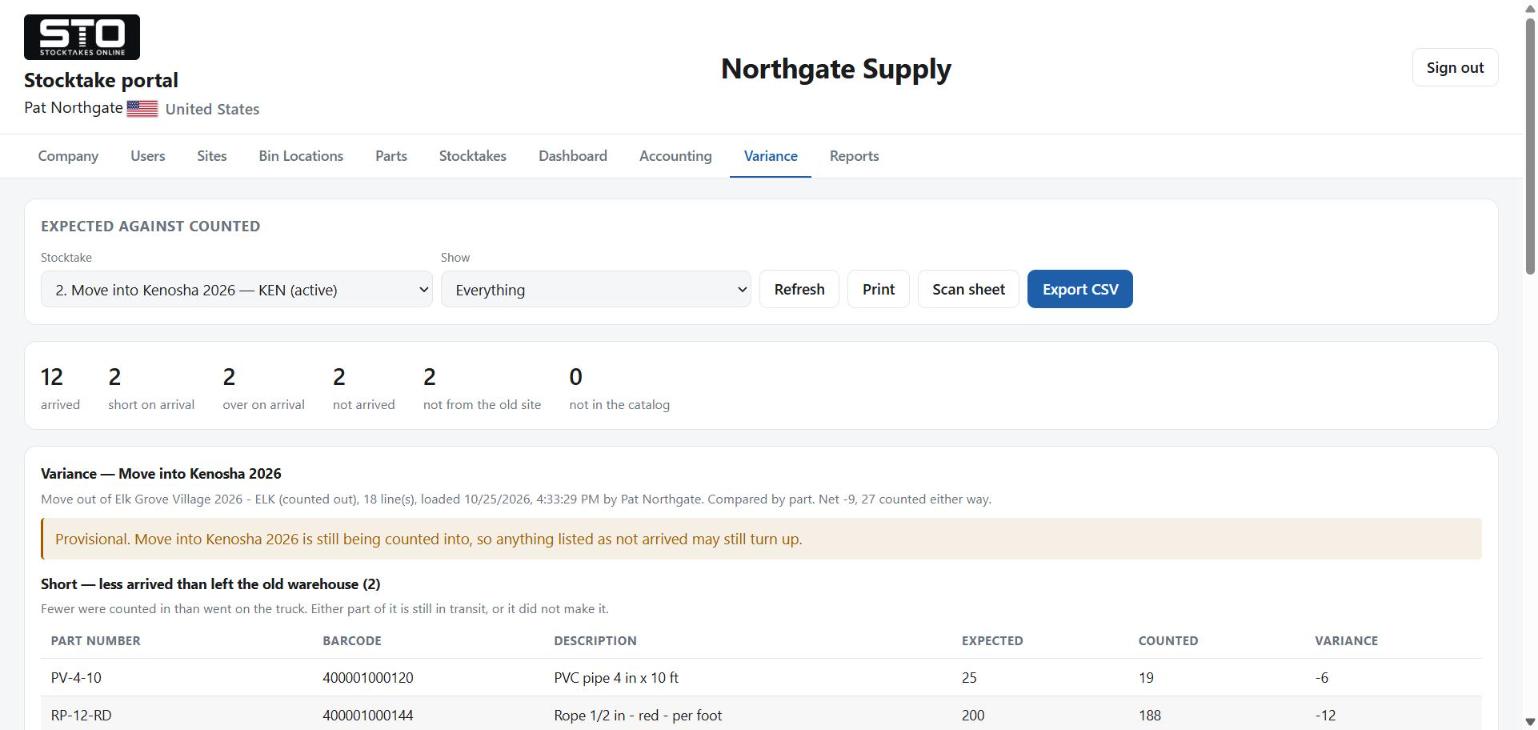The height and width of the screenshot is (730, 1538).
Task: Click description 'PVC pipe 4 in x 10 ft'
Action: pos(616,678)
